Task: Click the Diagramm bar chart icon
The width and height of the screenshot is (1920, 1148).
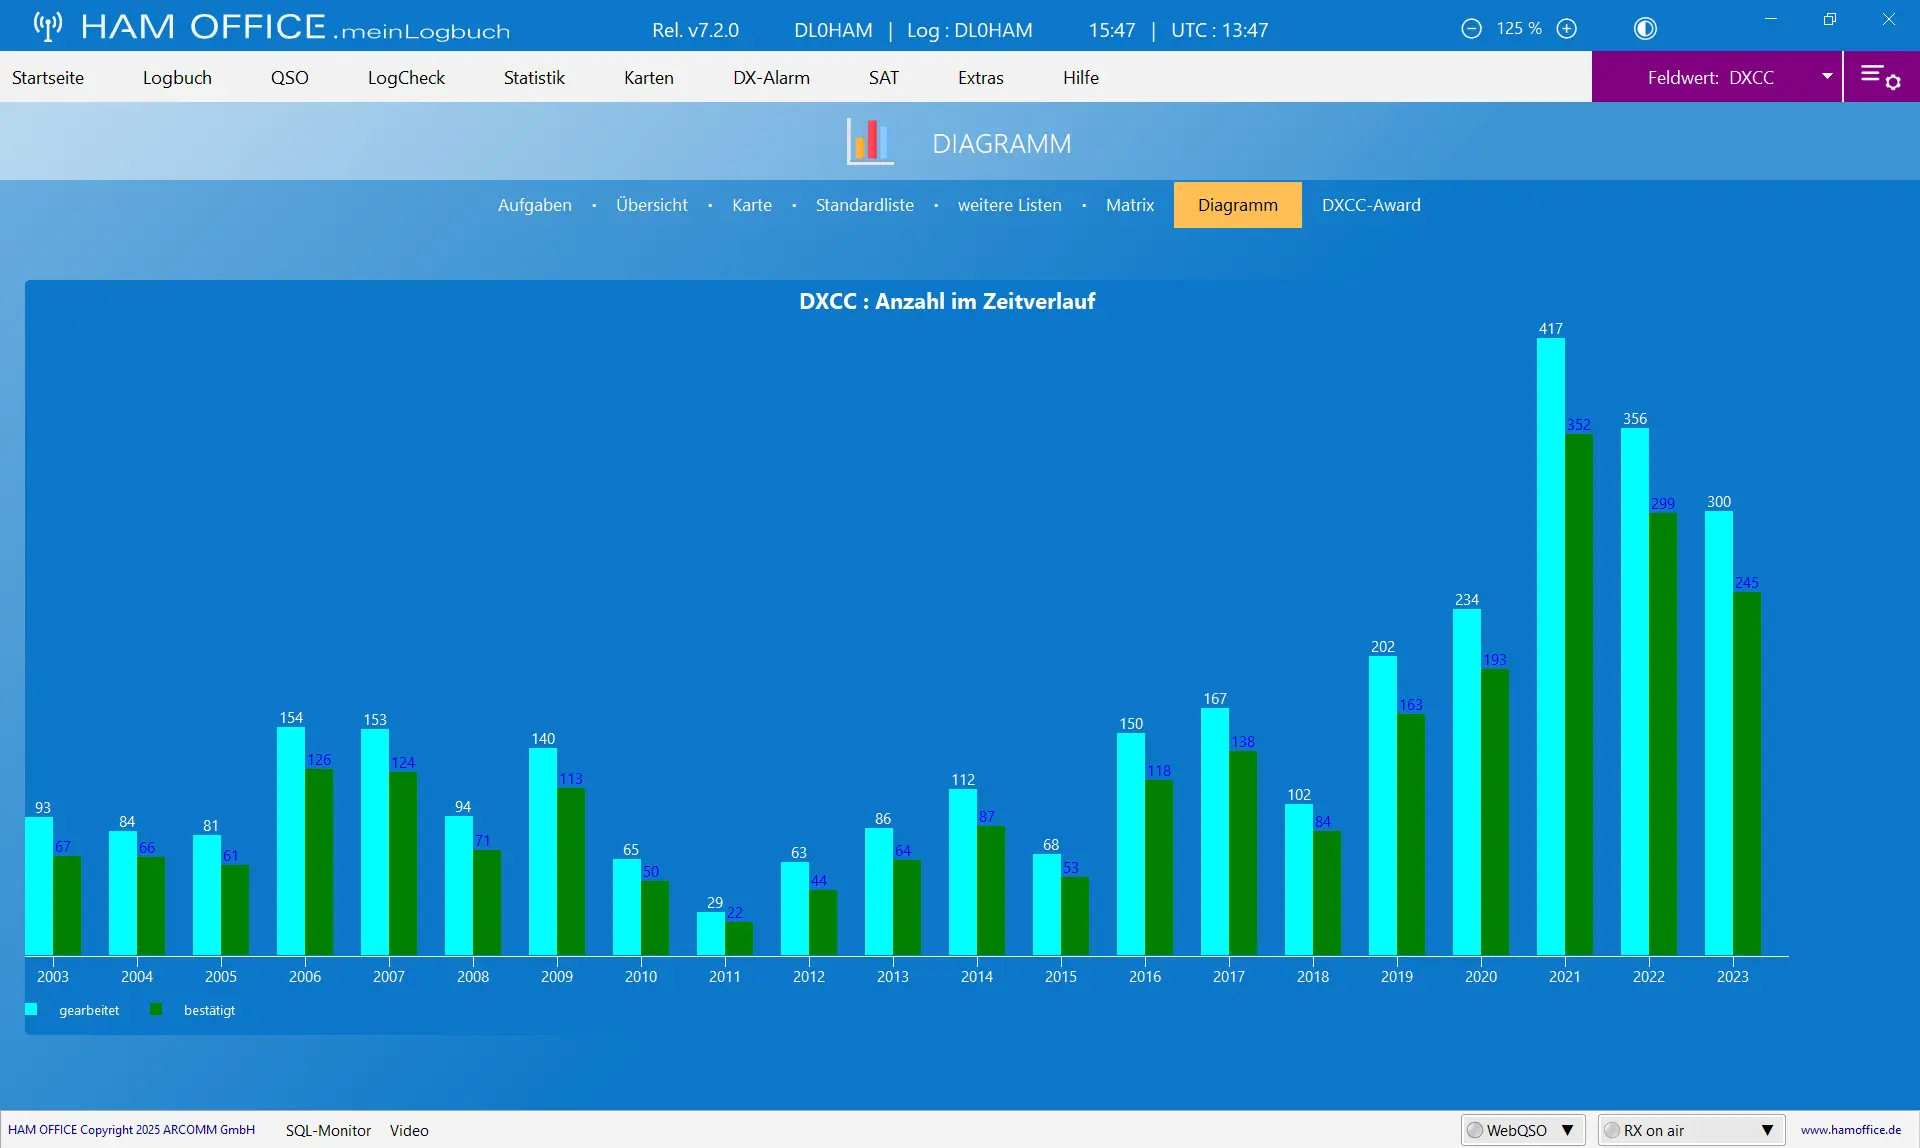Action: (870, 141)
